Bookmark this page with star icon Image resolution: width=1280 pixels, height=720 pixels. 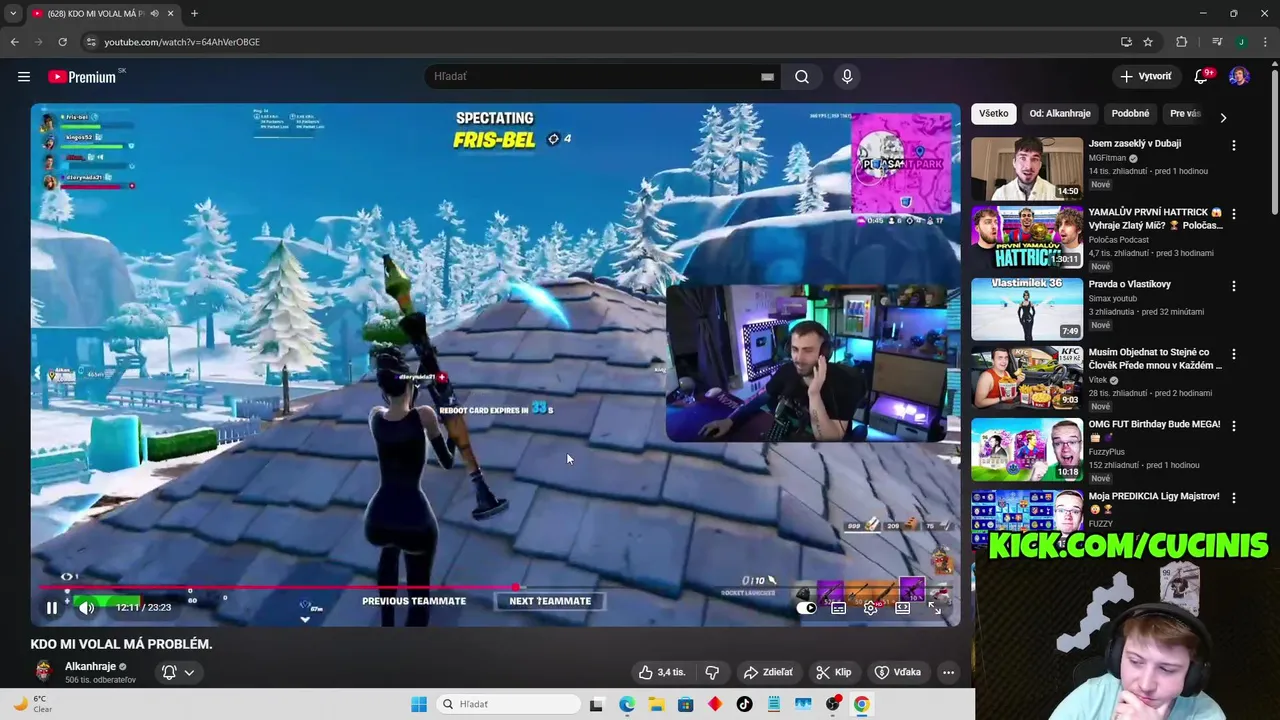1148,42
